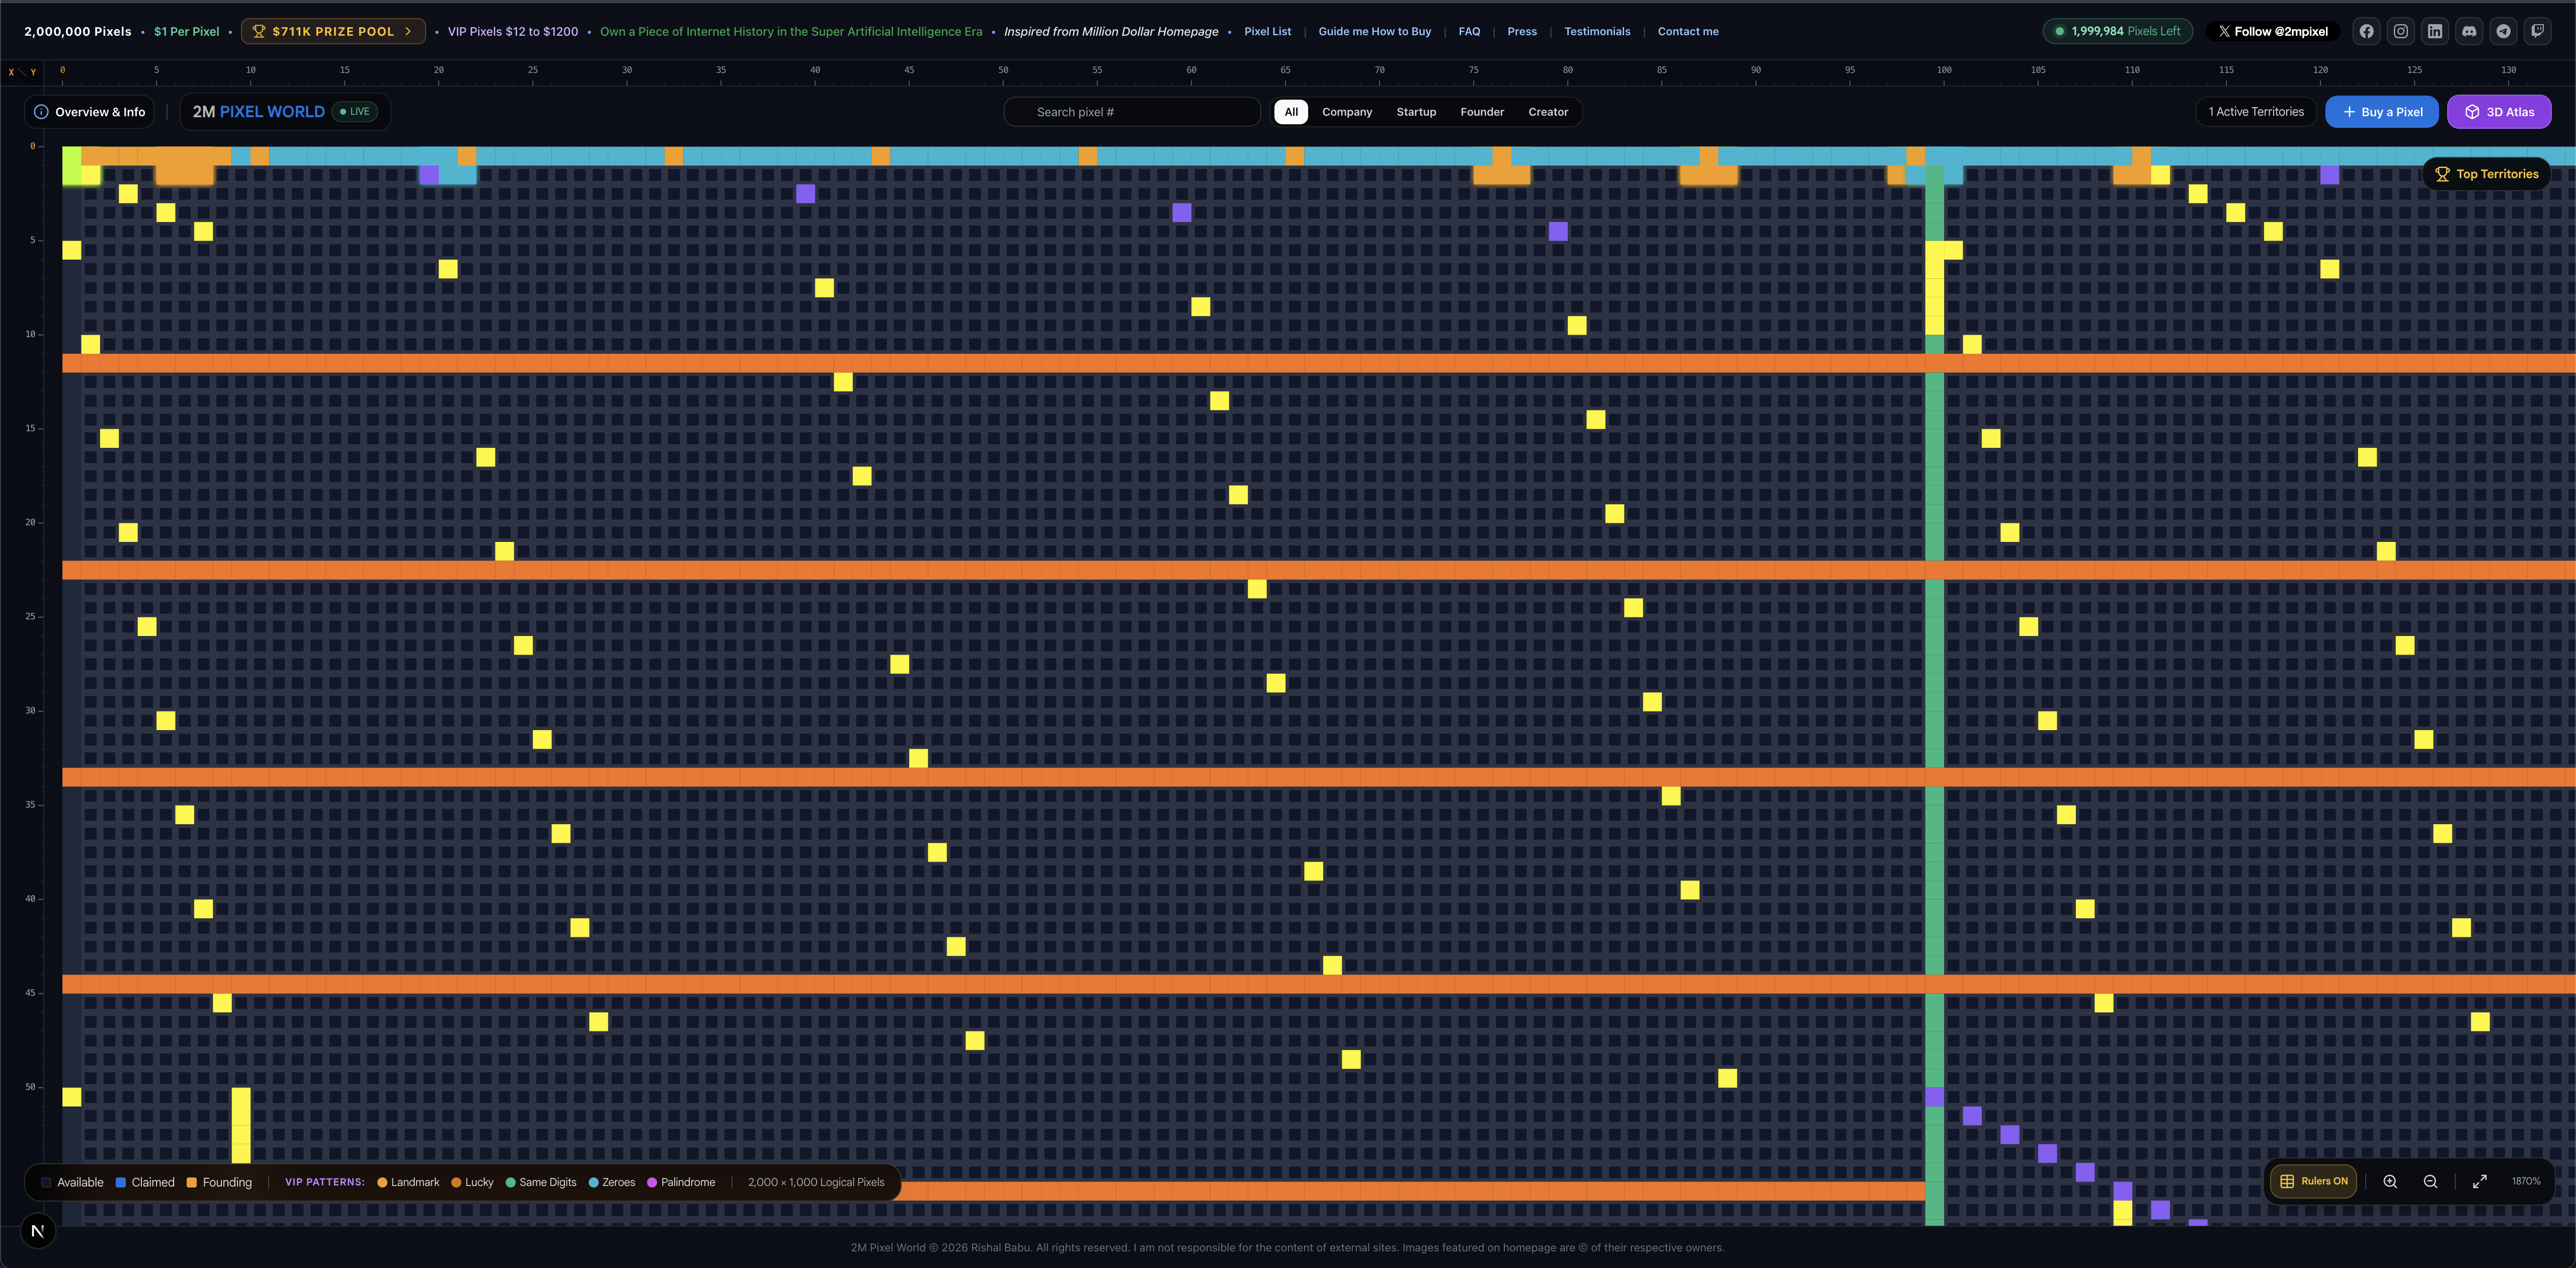
Task: Open Overview & Info panel
Action: (90, 112)
